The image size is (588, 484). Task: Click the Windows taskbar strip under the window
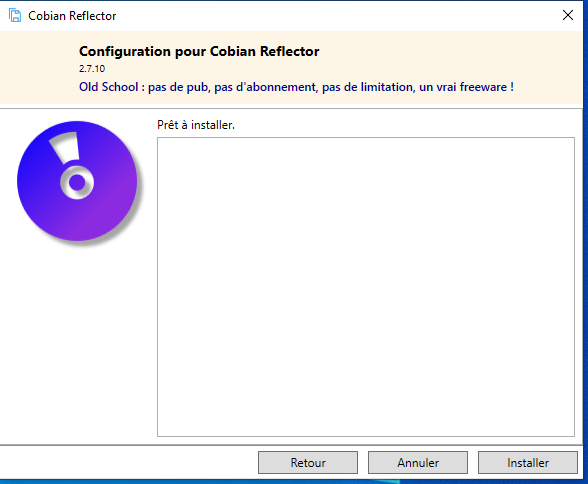click(x=292, y=482)
